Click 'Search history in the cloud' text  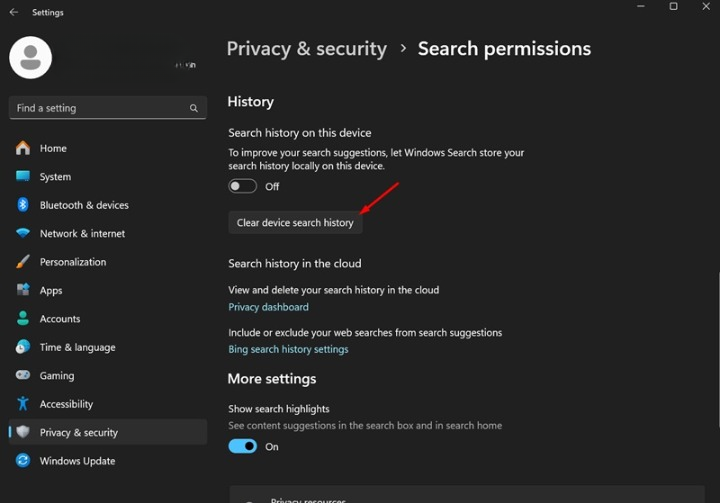(x=295, y=263)
